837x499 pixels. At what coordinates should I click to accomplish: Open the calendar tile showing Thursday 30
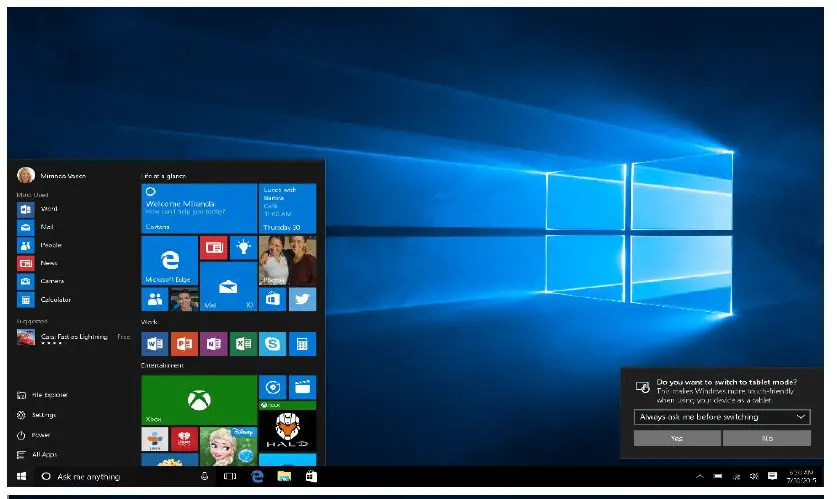point(287,209)
